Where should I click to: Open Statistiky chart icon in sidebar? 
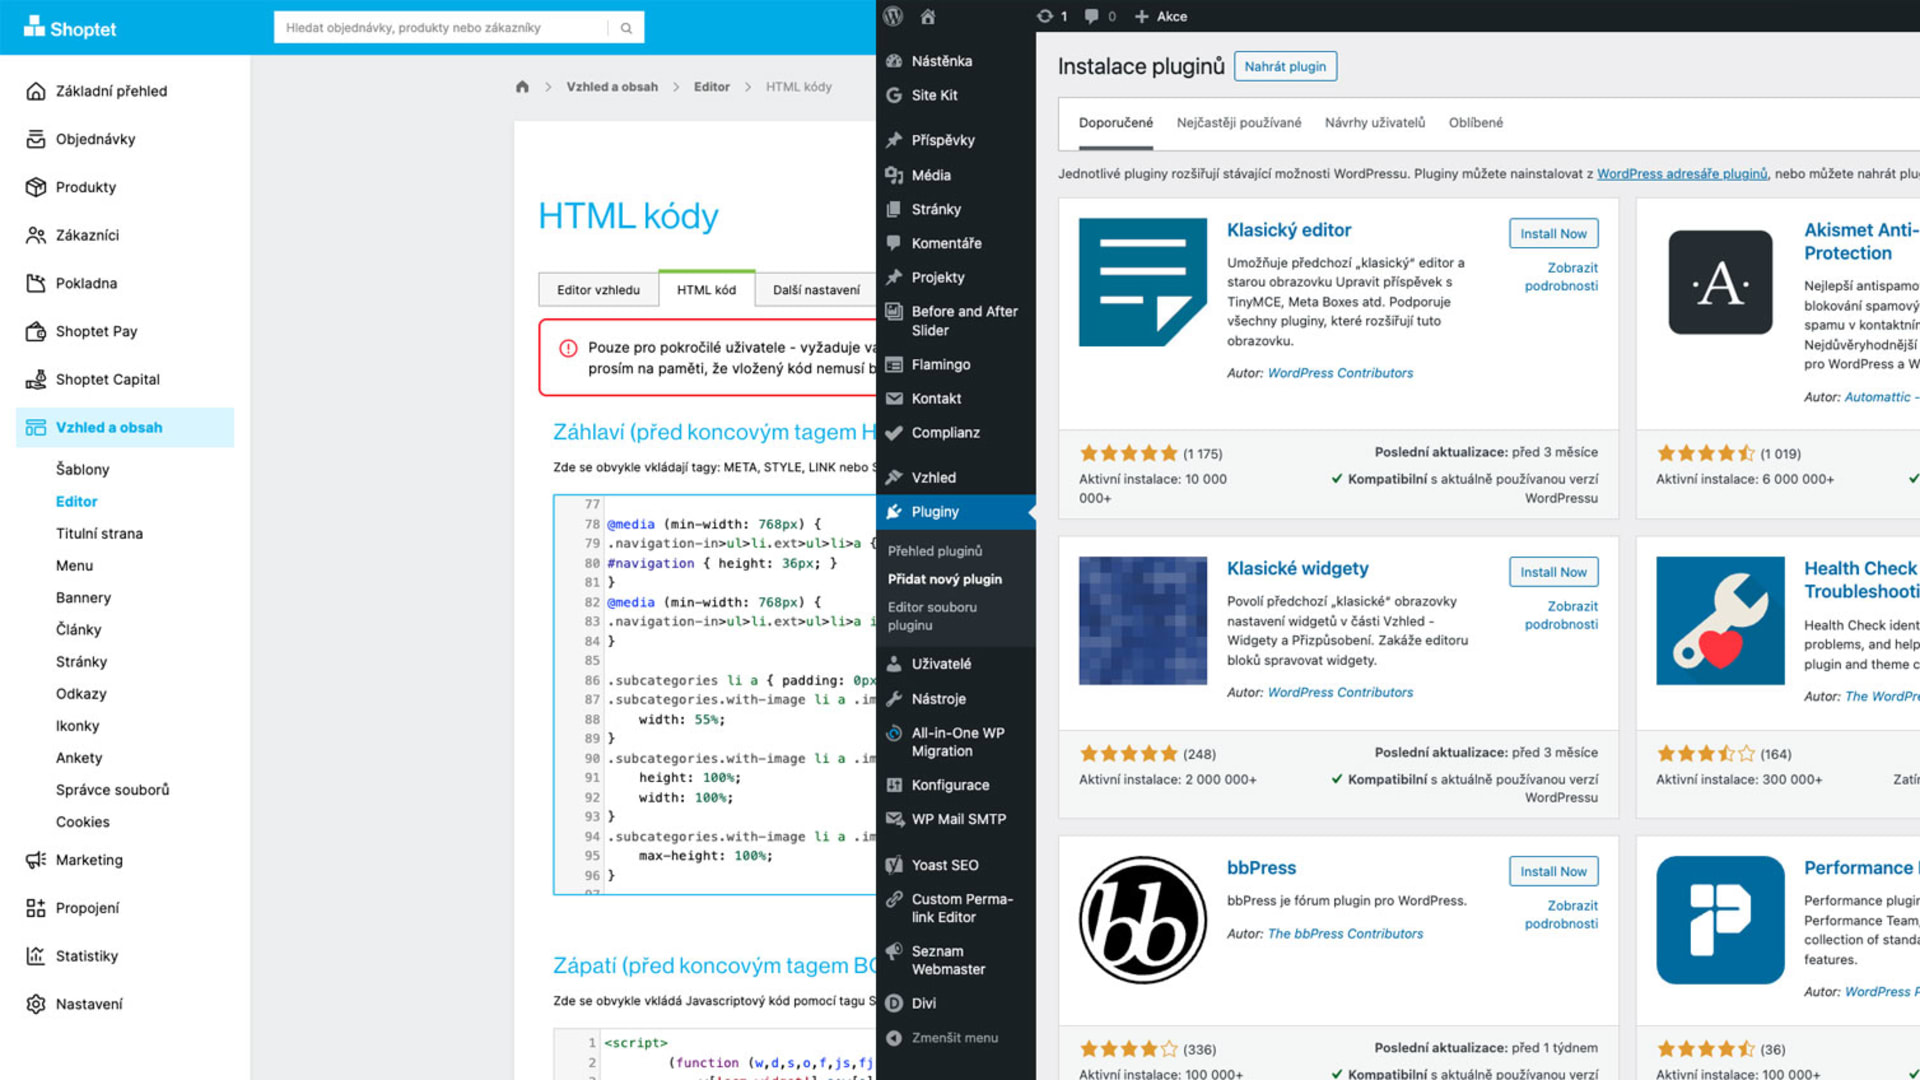click(x=36, y=956)
